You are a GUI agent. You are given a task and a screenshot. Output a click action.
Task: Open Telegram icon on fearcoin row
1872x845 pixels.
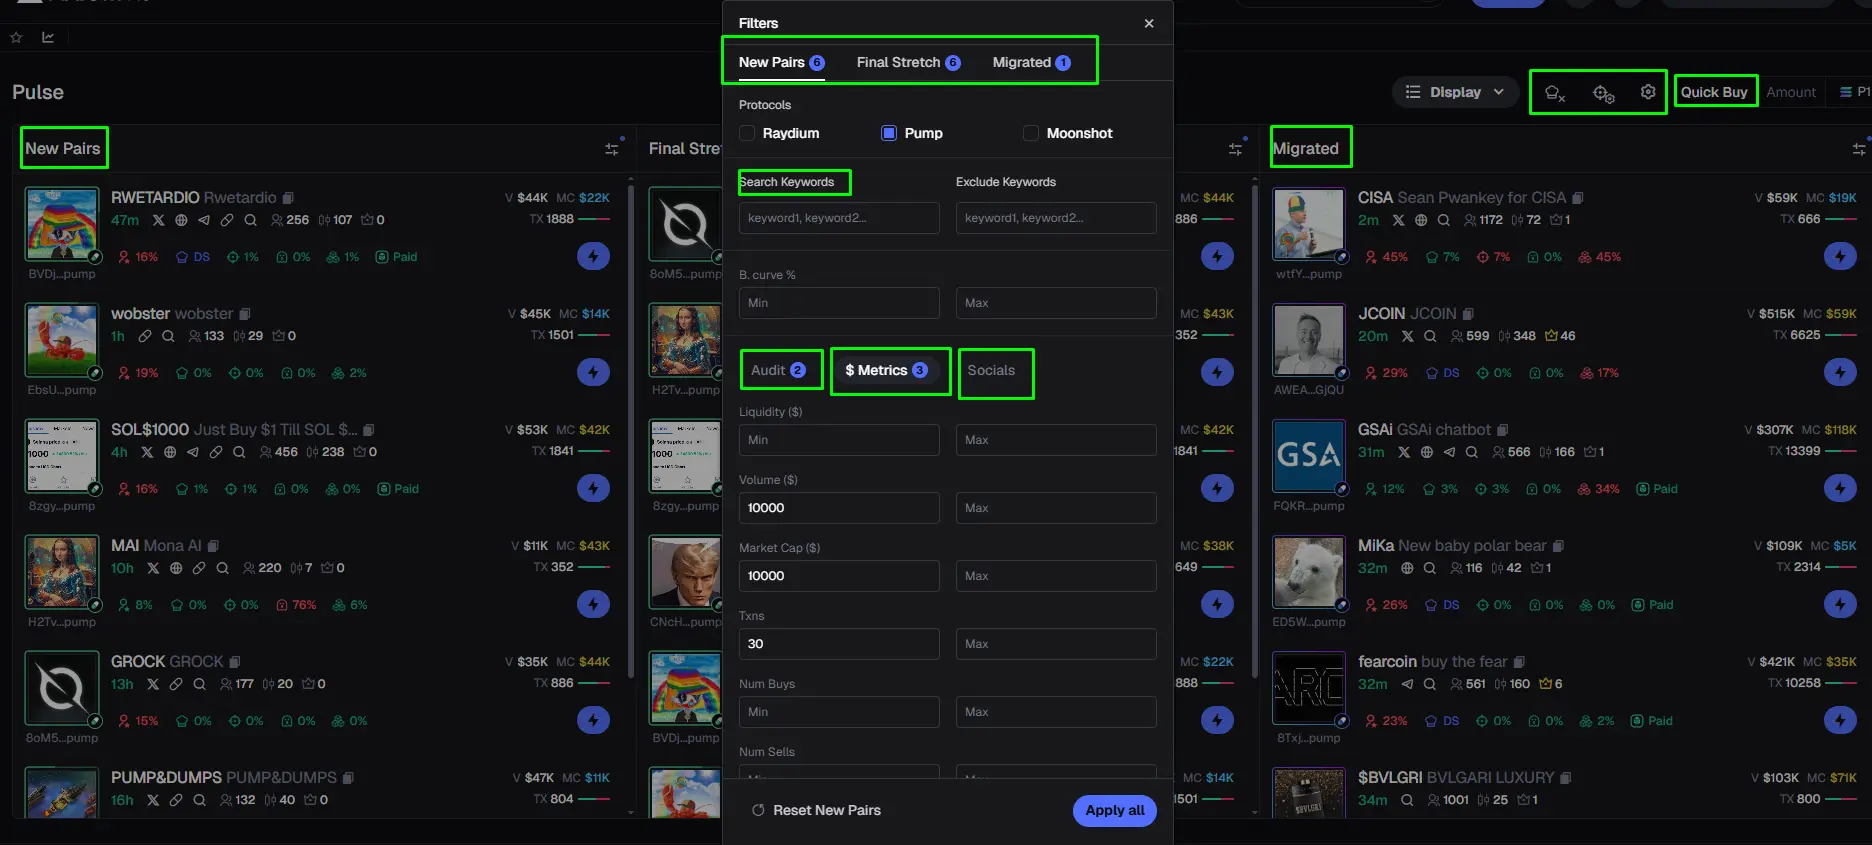(x=1407, y=684)
